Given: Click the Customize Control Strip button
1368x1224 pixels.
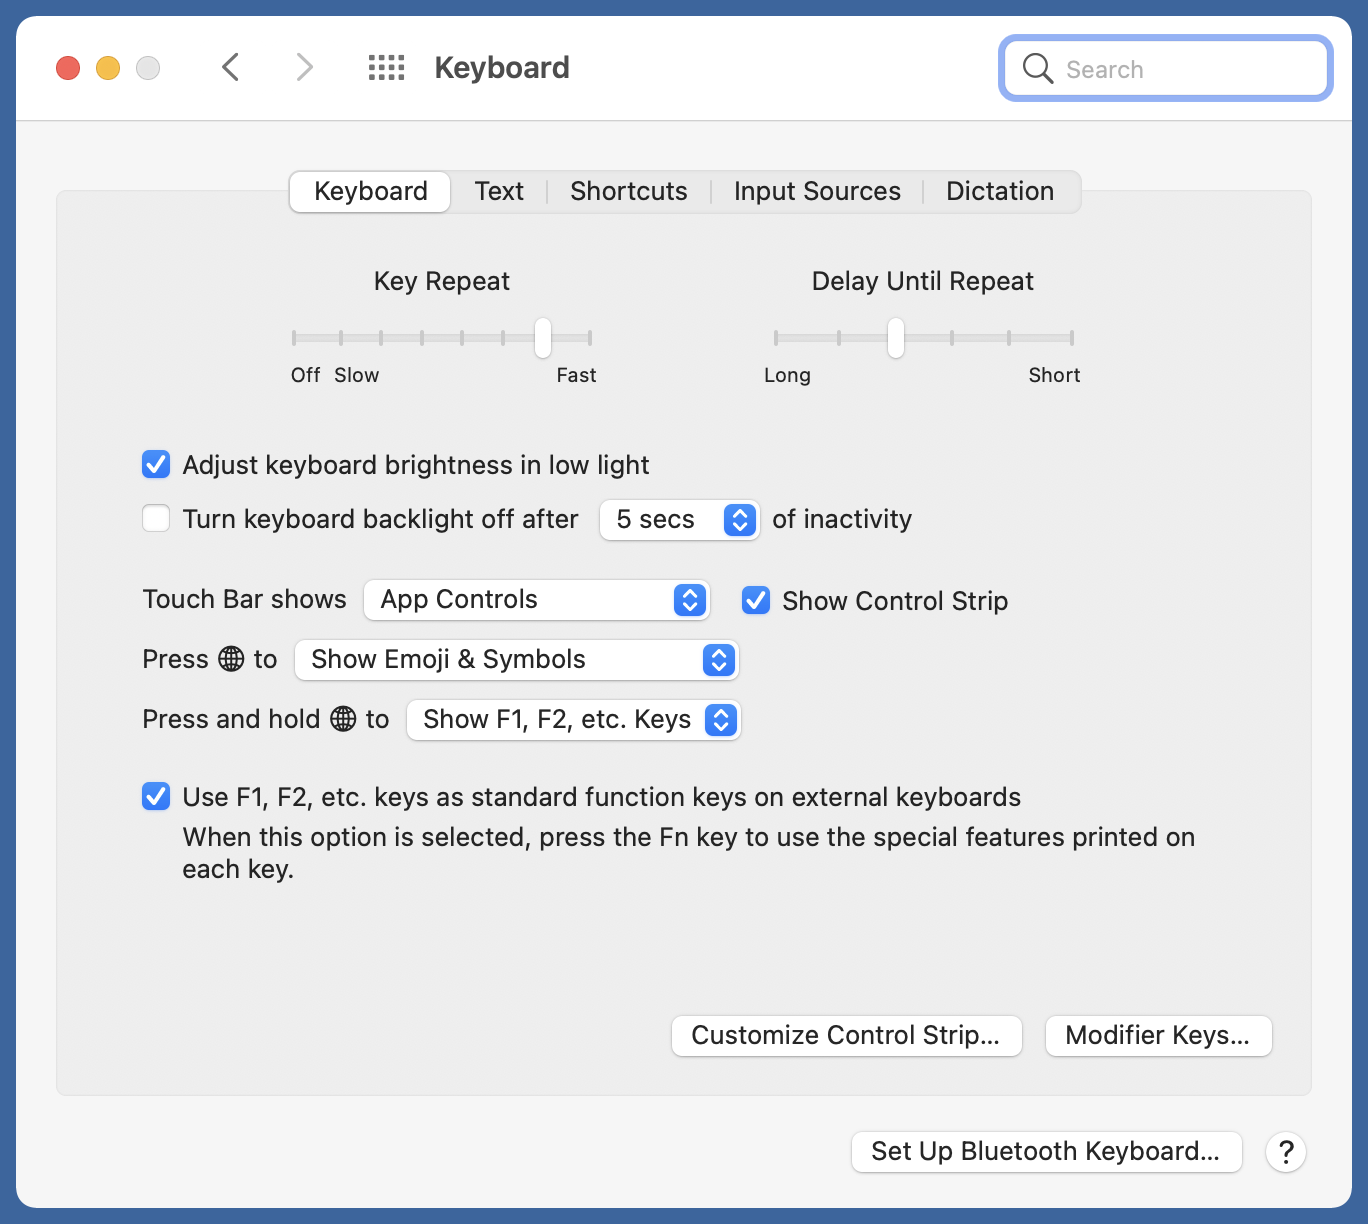Looking at the screenshot, I should click(x=846, y=1036).
